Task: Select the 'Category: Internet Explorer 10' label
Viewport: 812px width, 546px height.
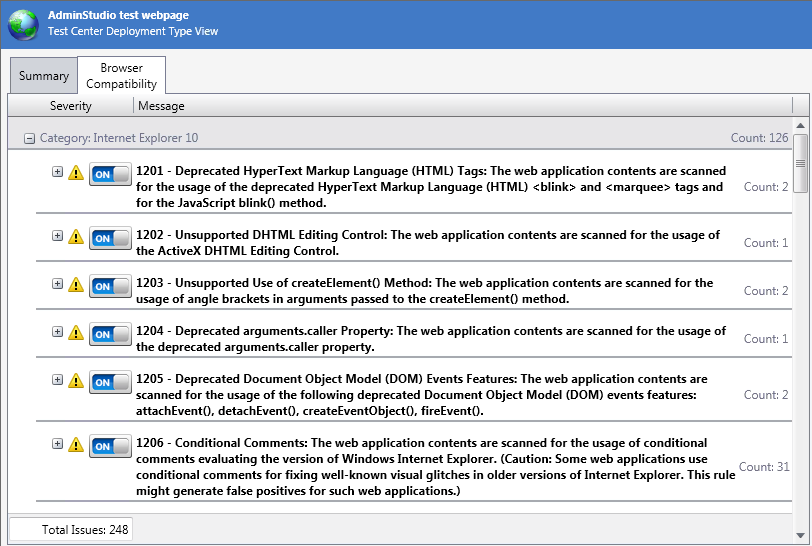Action: [x=119, y=138]
